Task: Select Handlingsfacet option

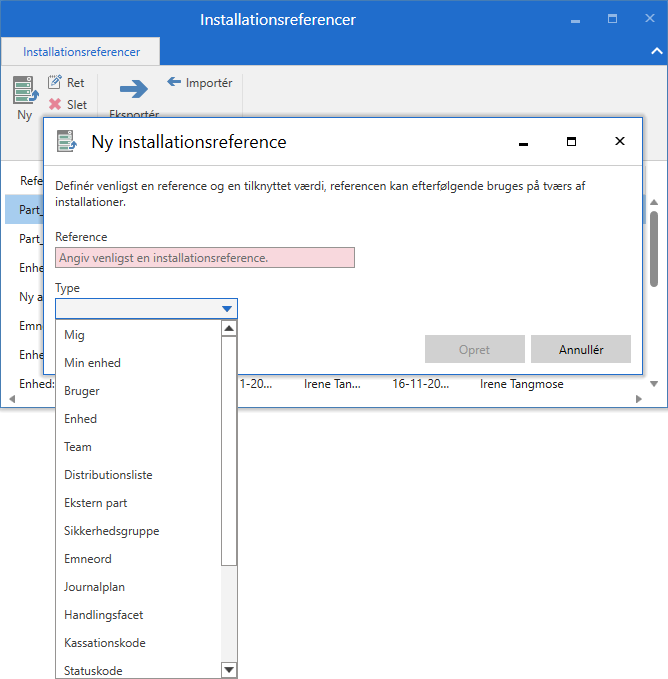Action: click(139, 615)
